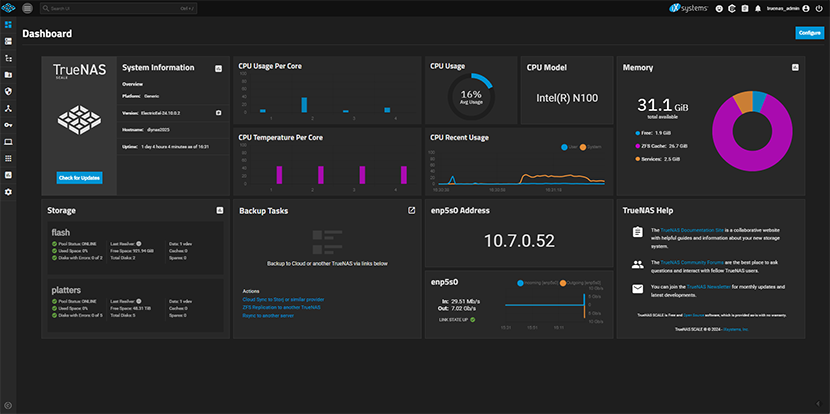Click the iXsystems logo
The height and width of the screenshot is (414, 830).
[x=689, y=8]
